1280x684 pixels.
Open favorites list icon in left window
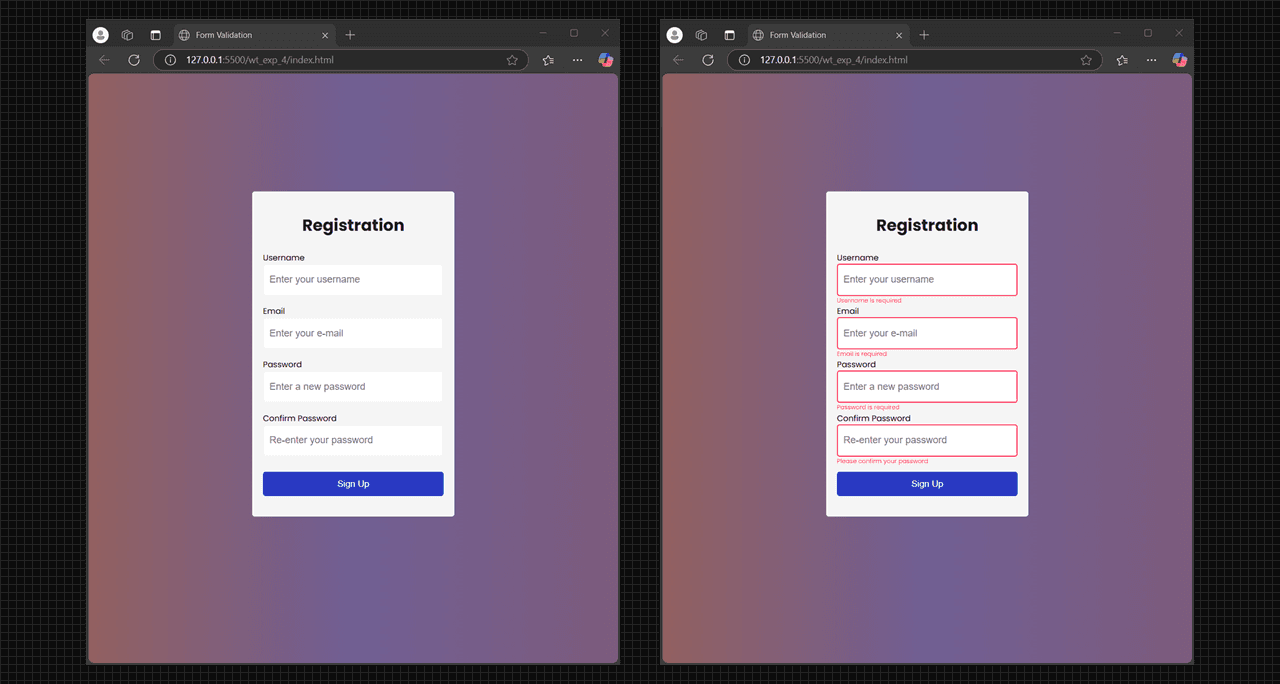548,60
